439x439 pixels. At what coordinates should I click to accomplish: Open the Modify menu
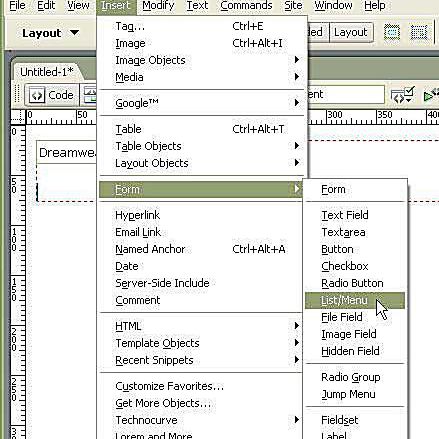(x=158, y=6)
